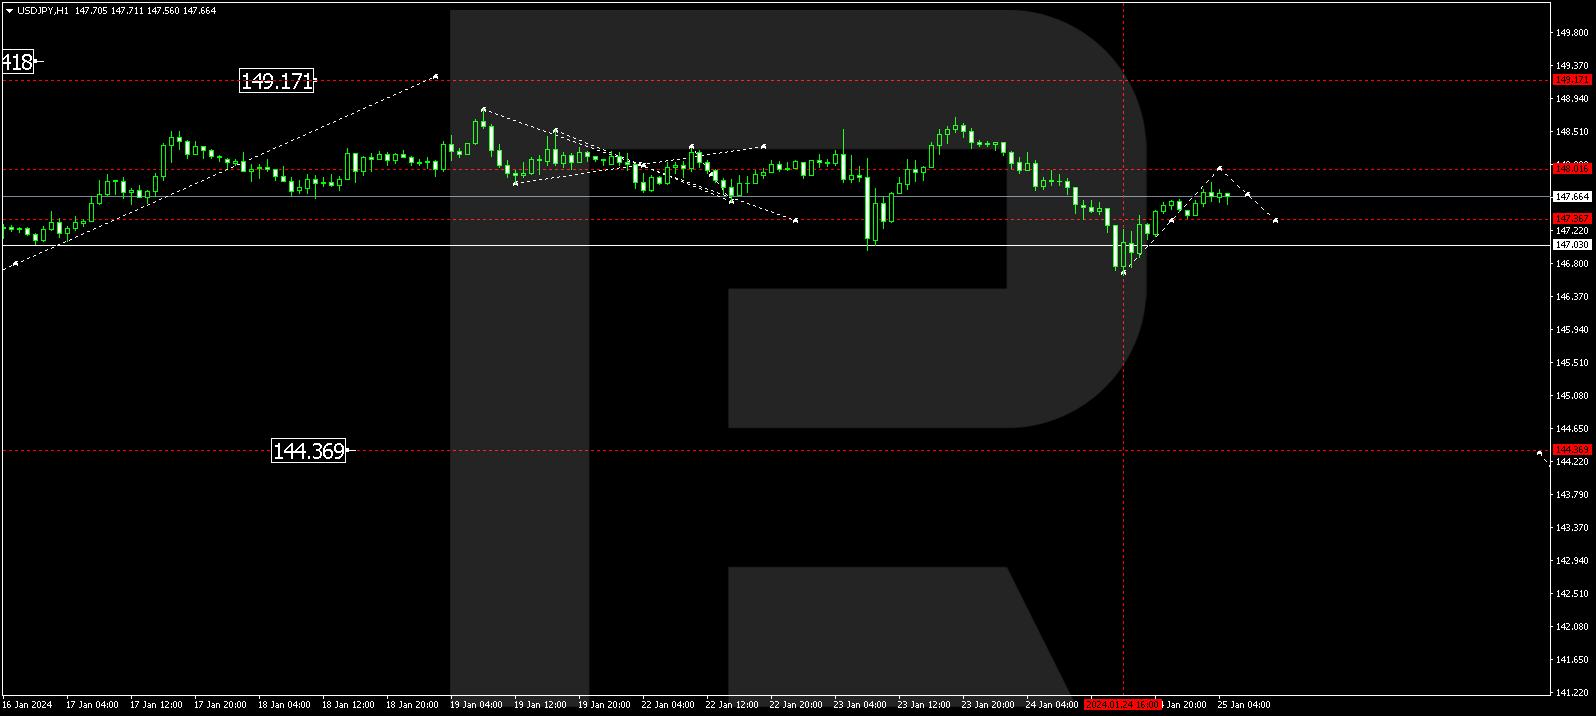The image size is (1596, 716).
Task: Click the 24 Jan 04:00 time label
Action: point(1052,705)
